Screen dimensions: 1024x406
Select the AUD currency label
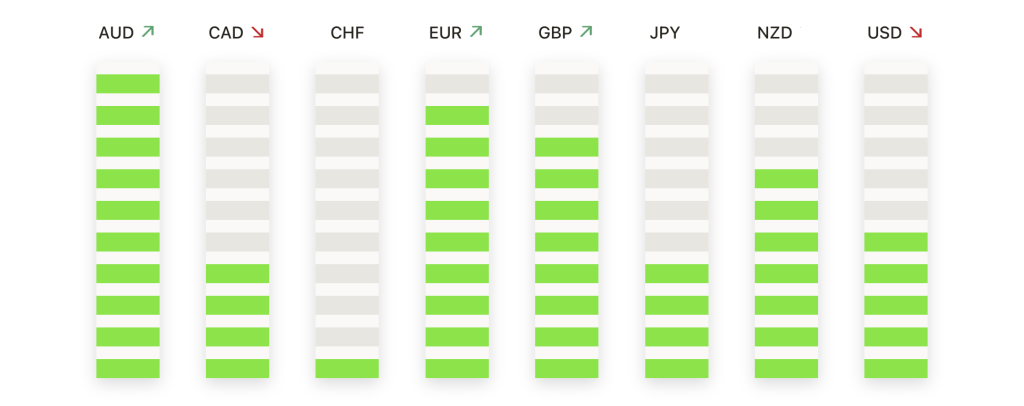116,33
